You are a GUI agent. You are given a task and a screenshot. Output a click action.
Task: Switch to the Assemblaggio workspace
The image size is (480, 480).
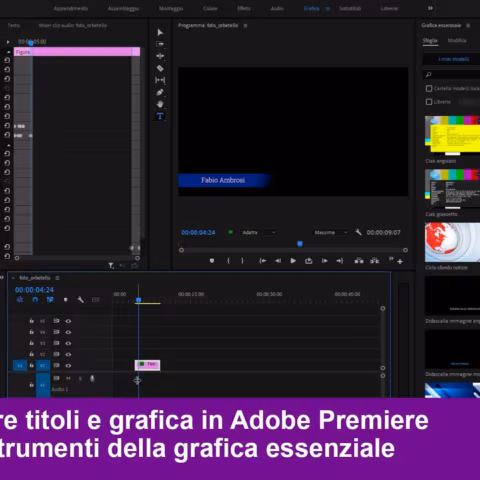(x=123, y=8)
